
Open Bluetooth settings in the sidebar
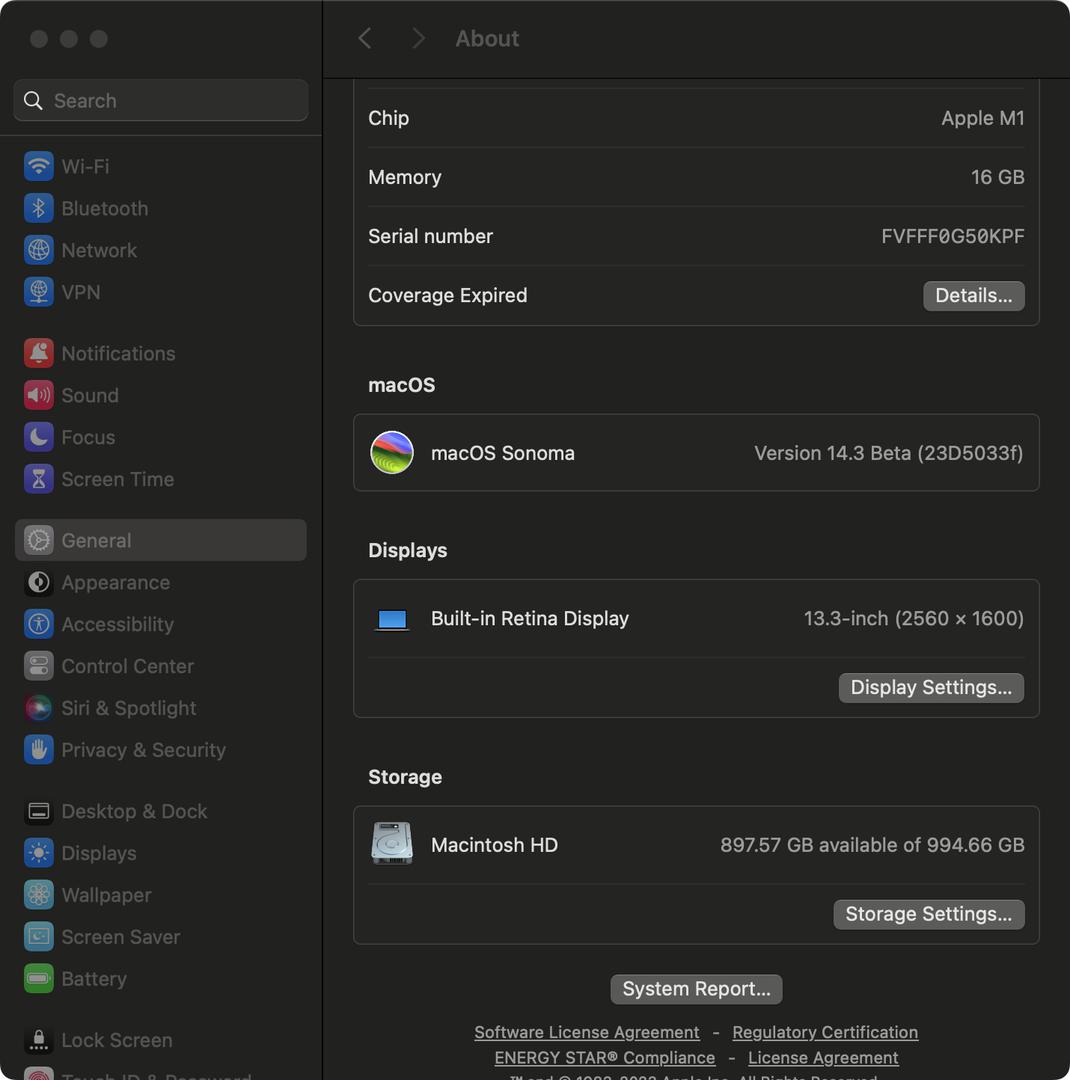[161, 208]
